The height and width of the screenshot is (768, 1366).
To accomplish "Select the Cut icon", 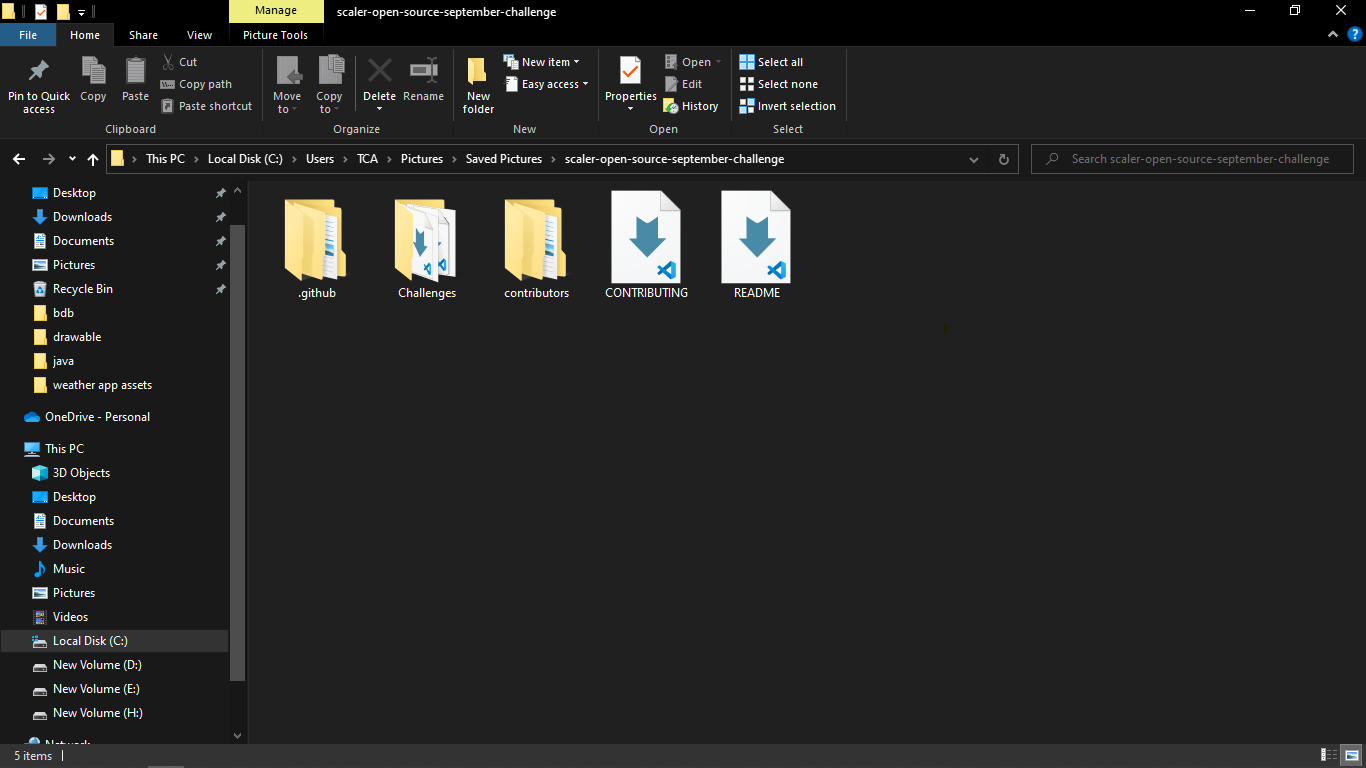I will click(168, 61).
